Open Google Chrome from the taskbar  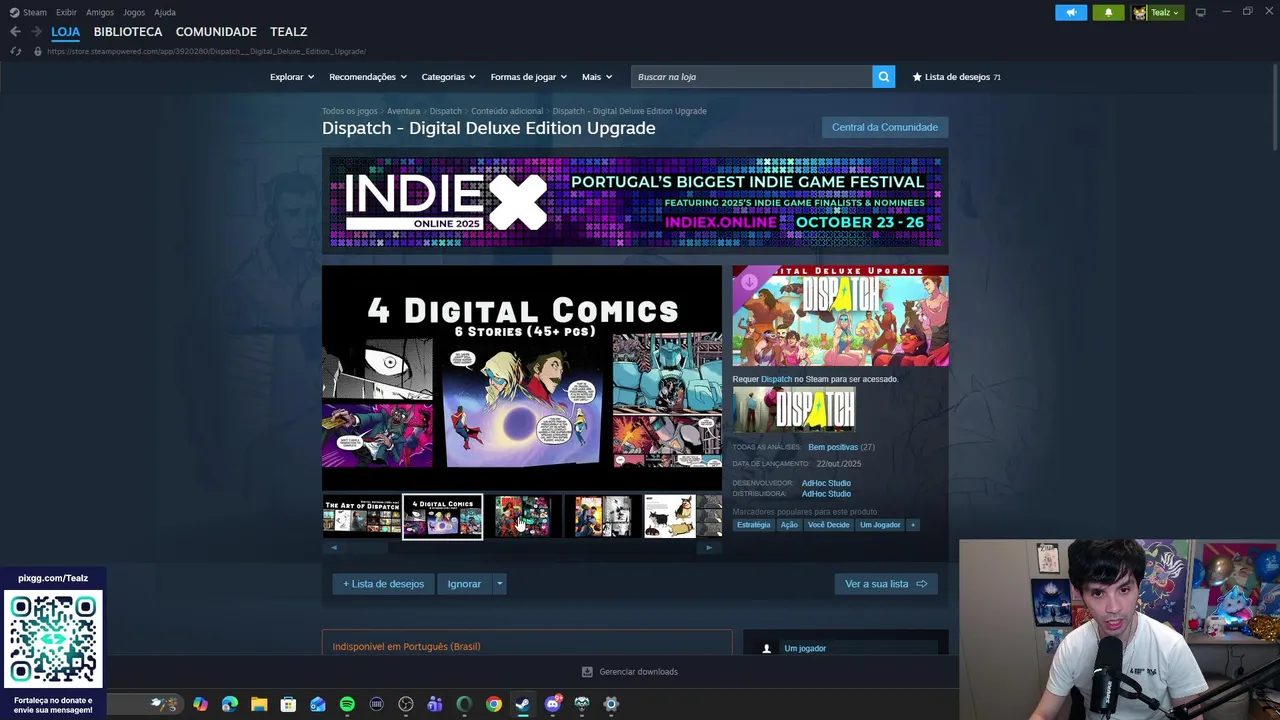coord(494,704)
